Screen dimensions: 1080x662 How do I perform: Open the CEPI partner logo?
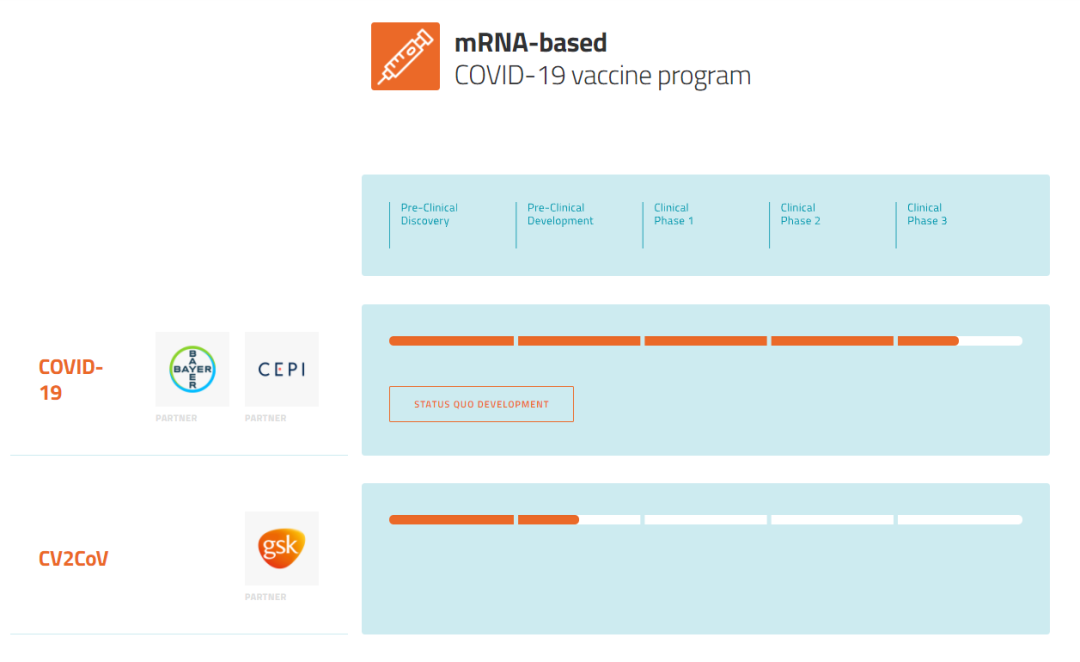coord(282,369)
